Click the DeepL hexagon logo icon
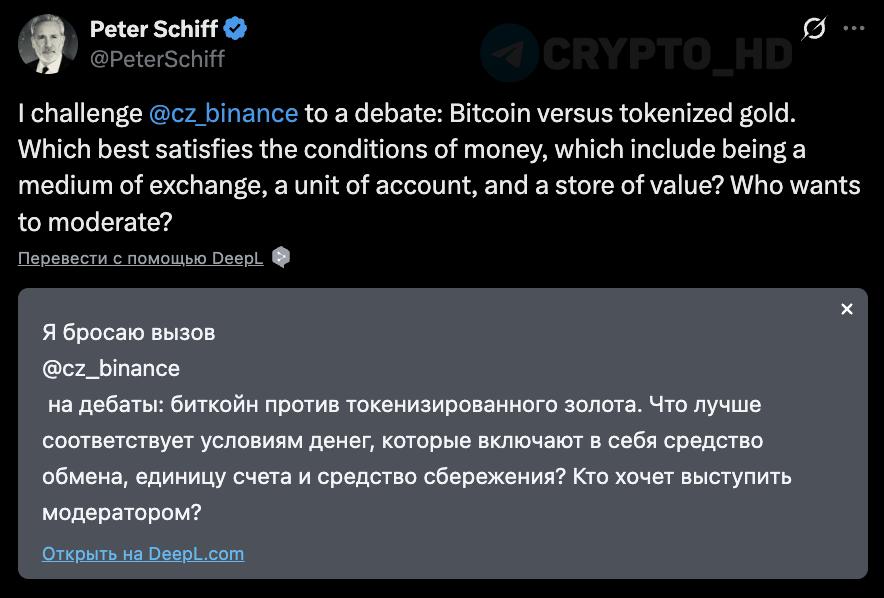Image resolution: width=884 pixels, height=598 pixels. tap(281, 258)
